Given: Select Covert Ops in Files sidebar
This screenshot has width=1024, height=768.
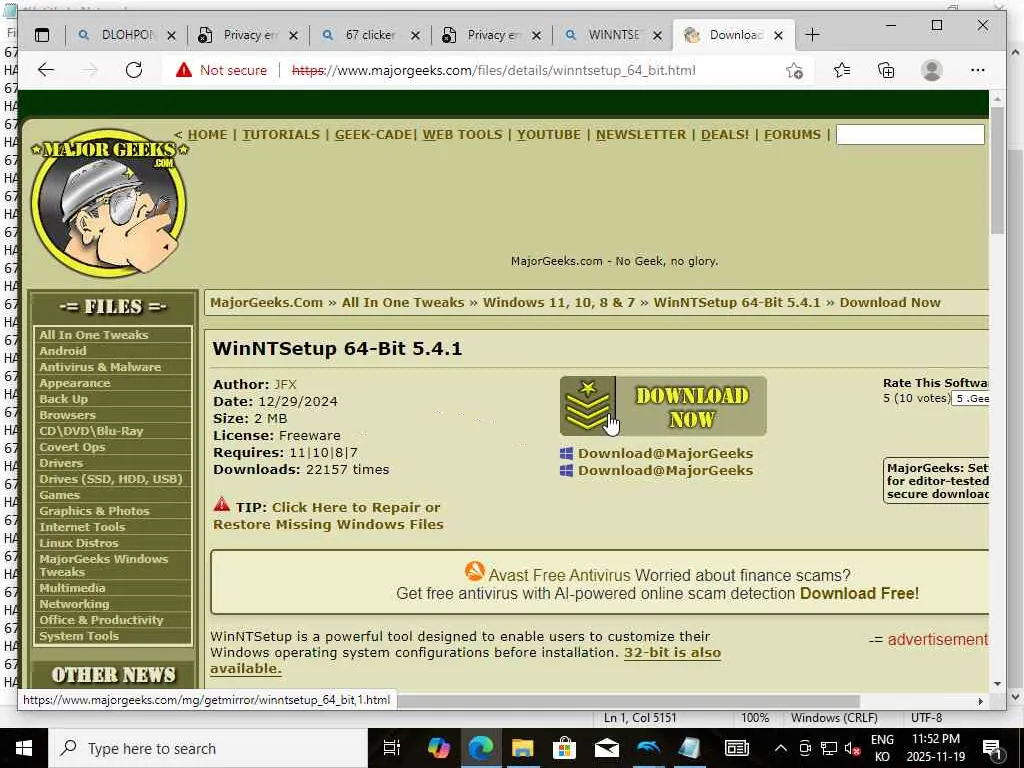Looking at the screenshot, I should pyautogui.click(x=72, y=447).
